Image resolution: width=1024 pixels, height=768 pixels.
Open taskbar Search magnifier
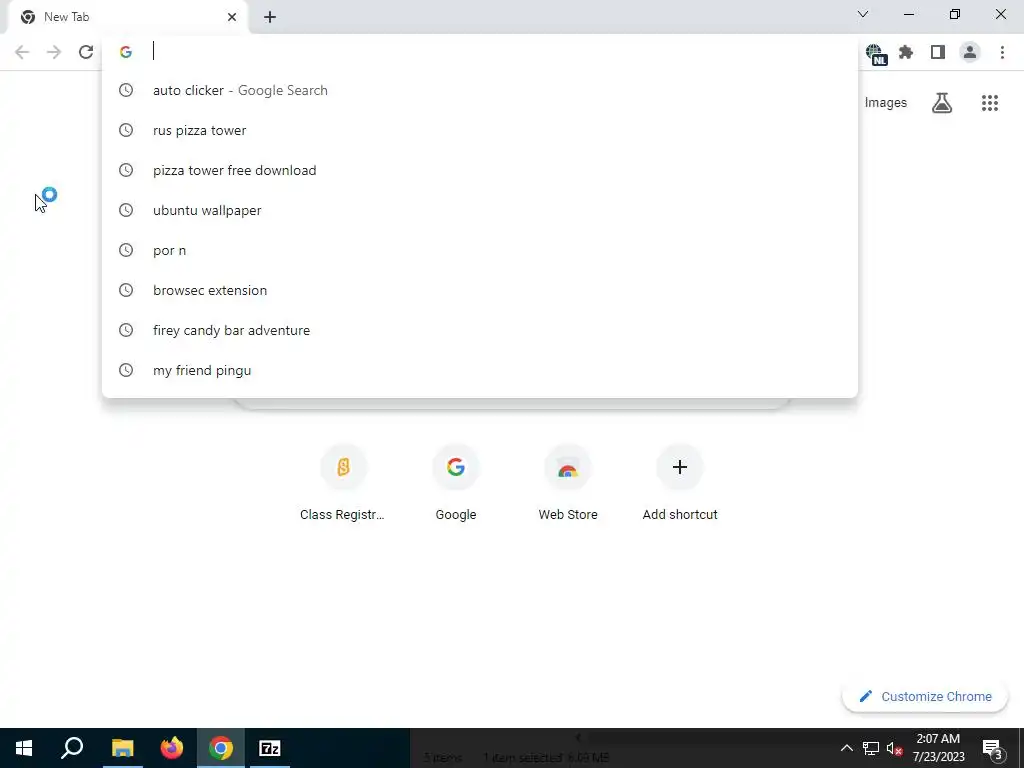pyautogui.click(x=72, y=748)
